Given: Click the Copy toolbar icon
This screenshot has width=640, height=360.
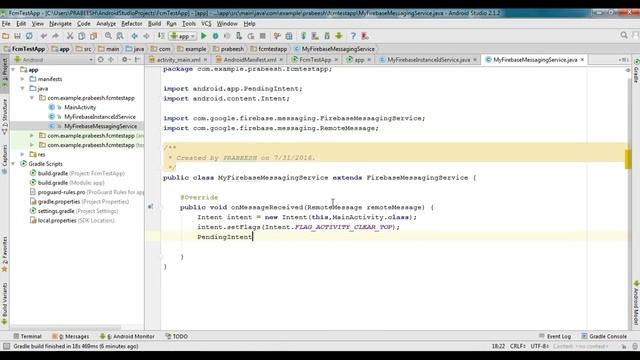Looking at the screenshot, I should pyautogui.click(x=82, y=36).
